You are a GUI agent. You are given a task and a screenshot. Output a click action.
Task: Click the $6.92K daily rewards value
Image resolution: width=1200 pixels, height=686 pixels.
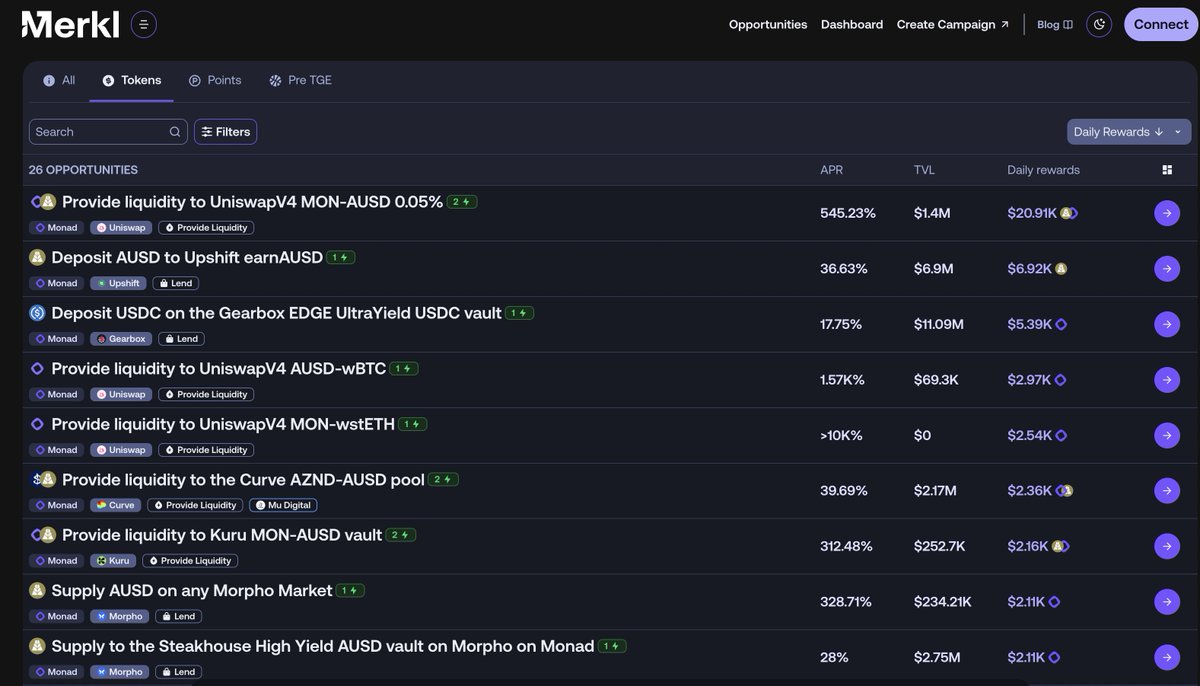click(1030, 269)
